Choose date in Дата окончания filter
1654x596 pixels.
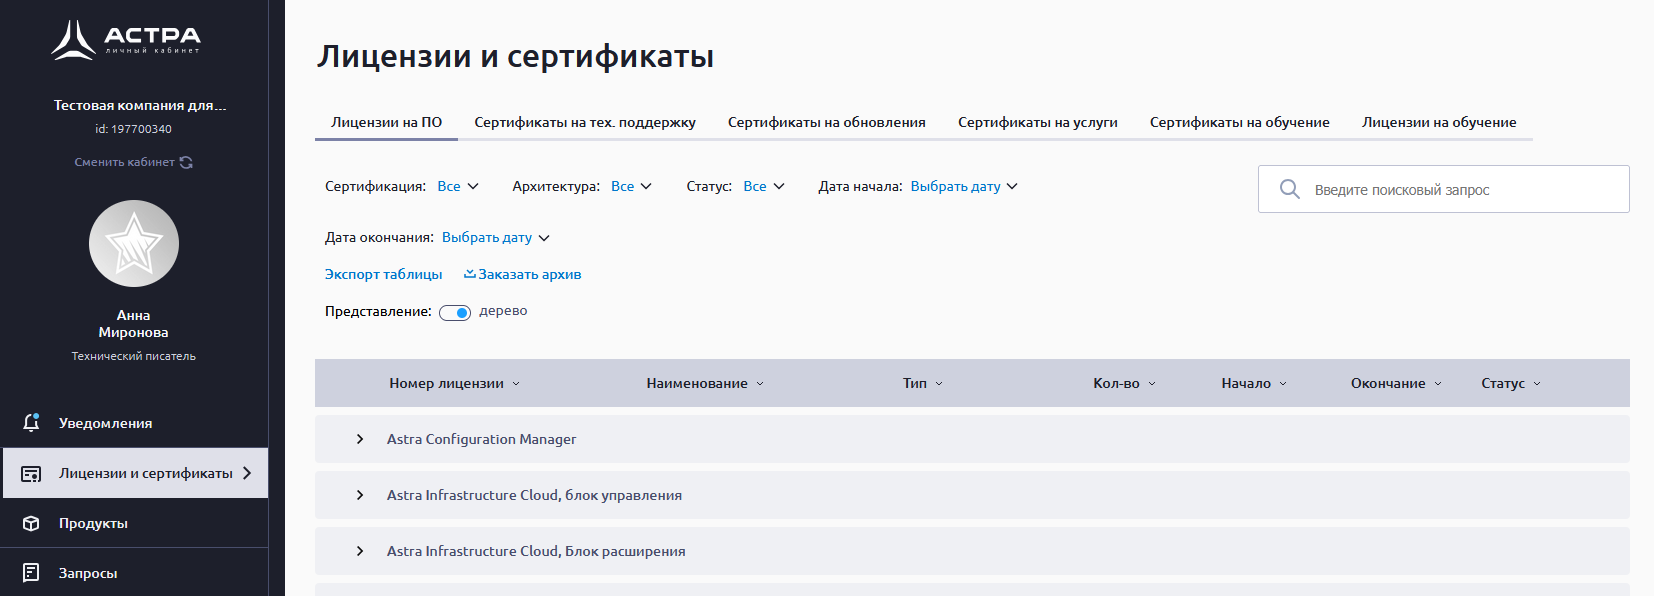tap(495, 238)
